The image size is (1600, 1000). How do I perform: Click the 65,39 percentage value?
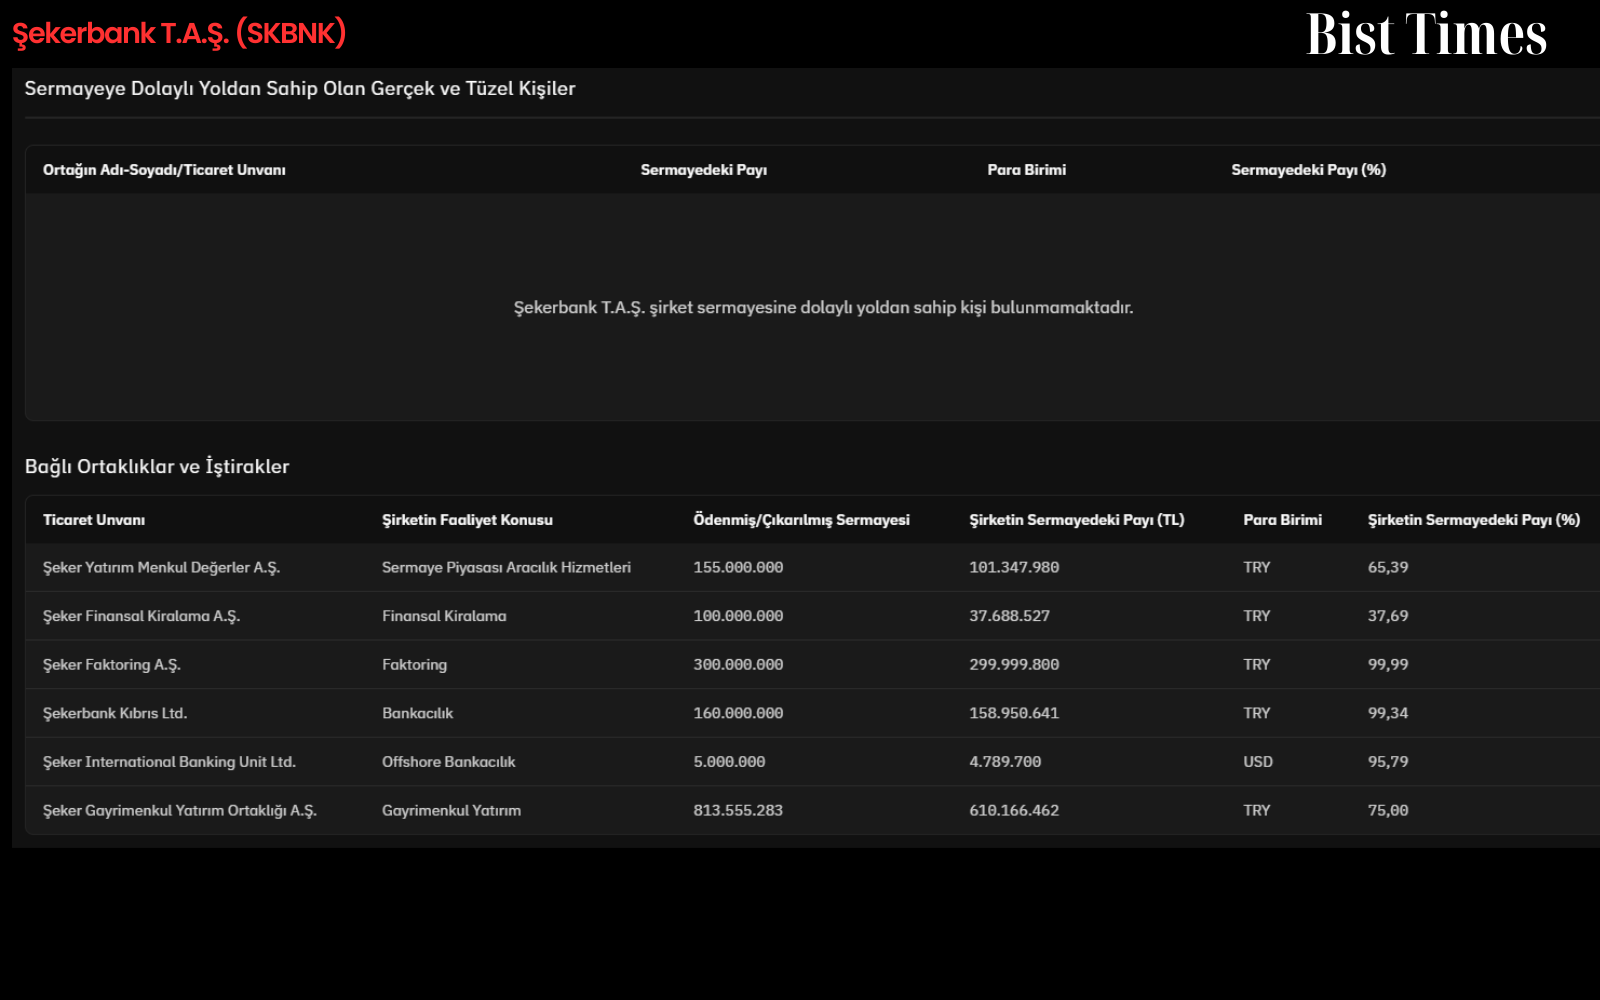coord(1388,568)
